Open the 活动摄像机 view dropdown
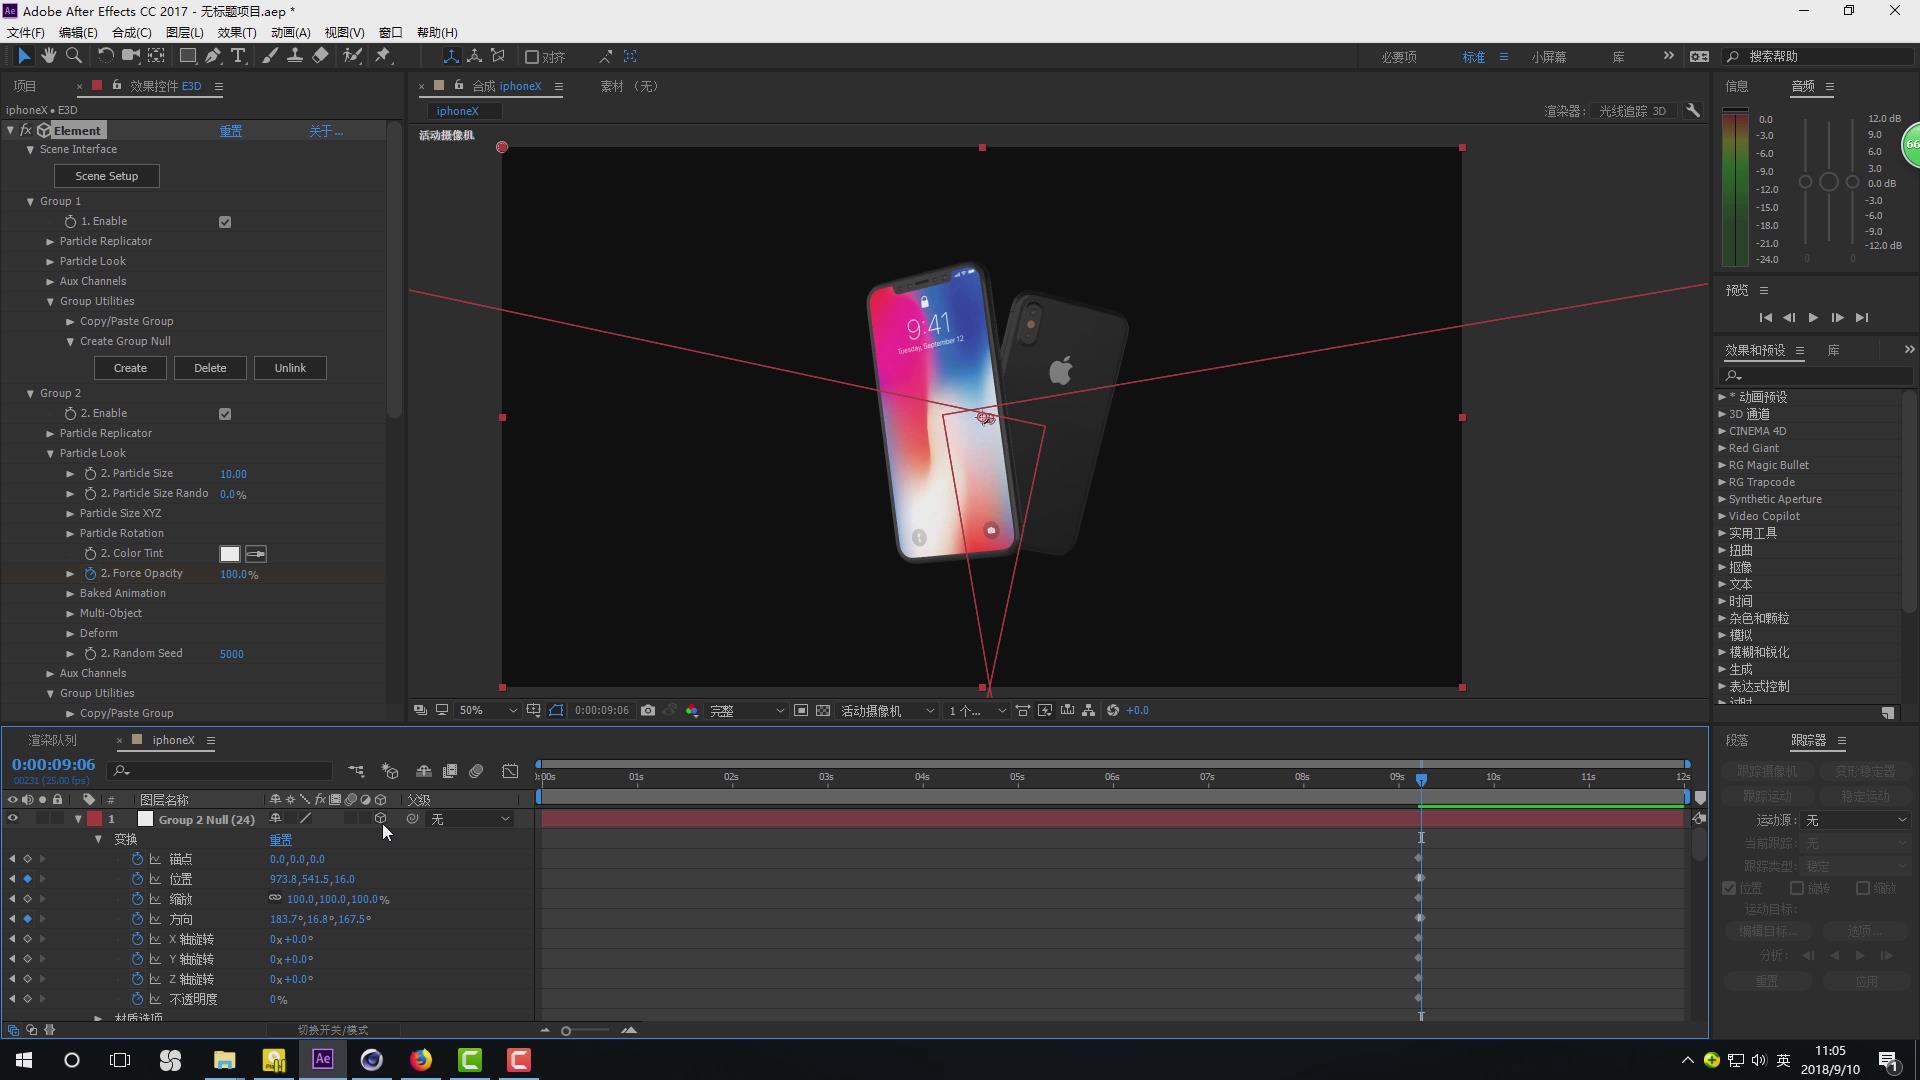This screenshot has width=1920, height=1080. click(888, 710)
